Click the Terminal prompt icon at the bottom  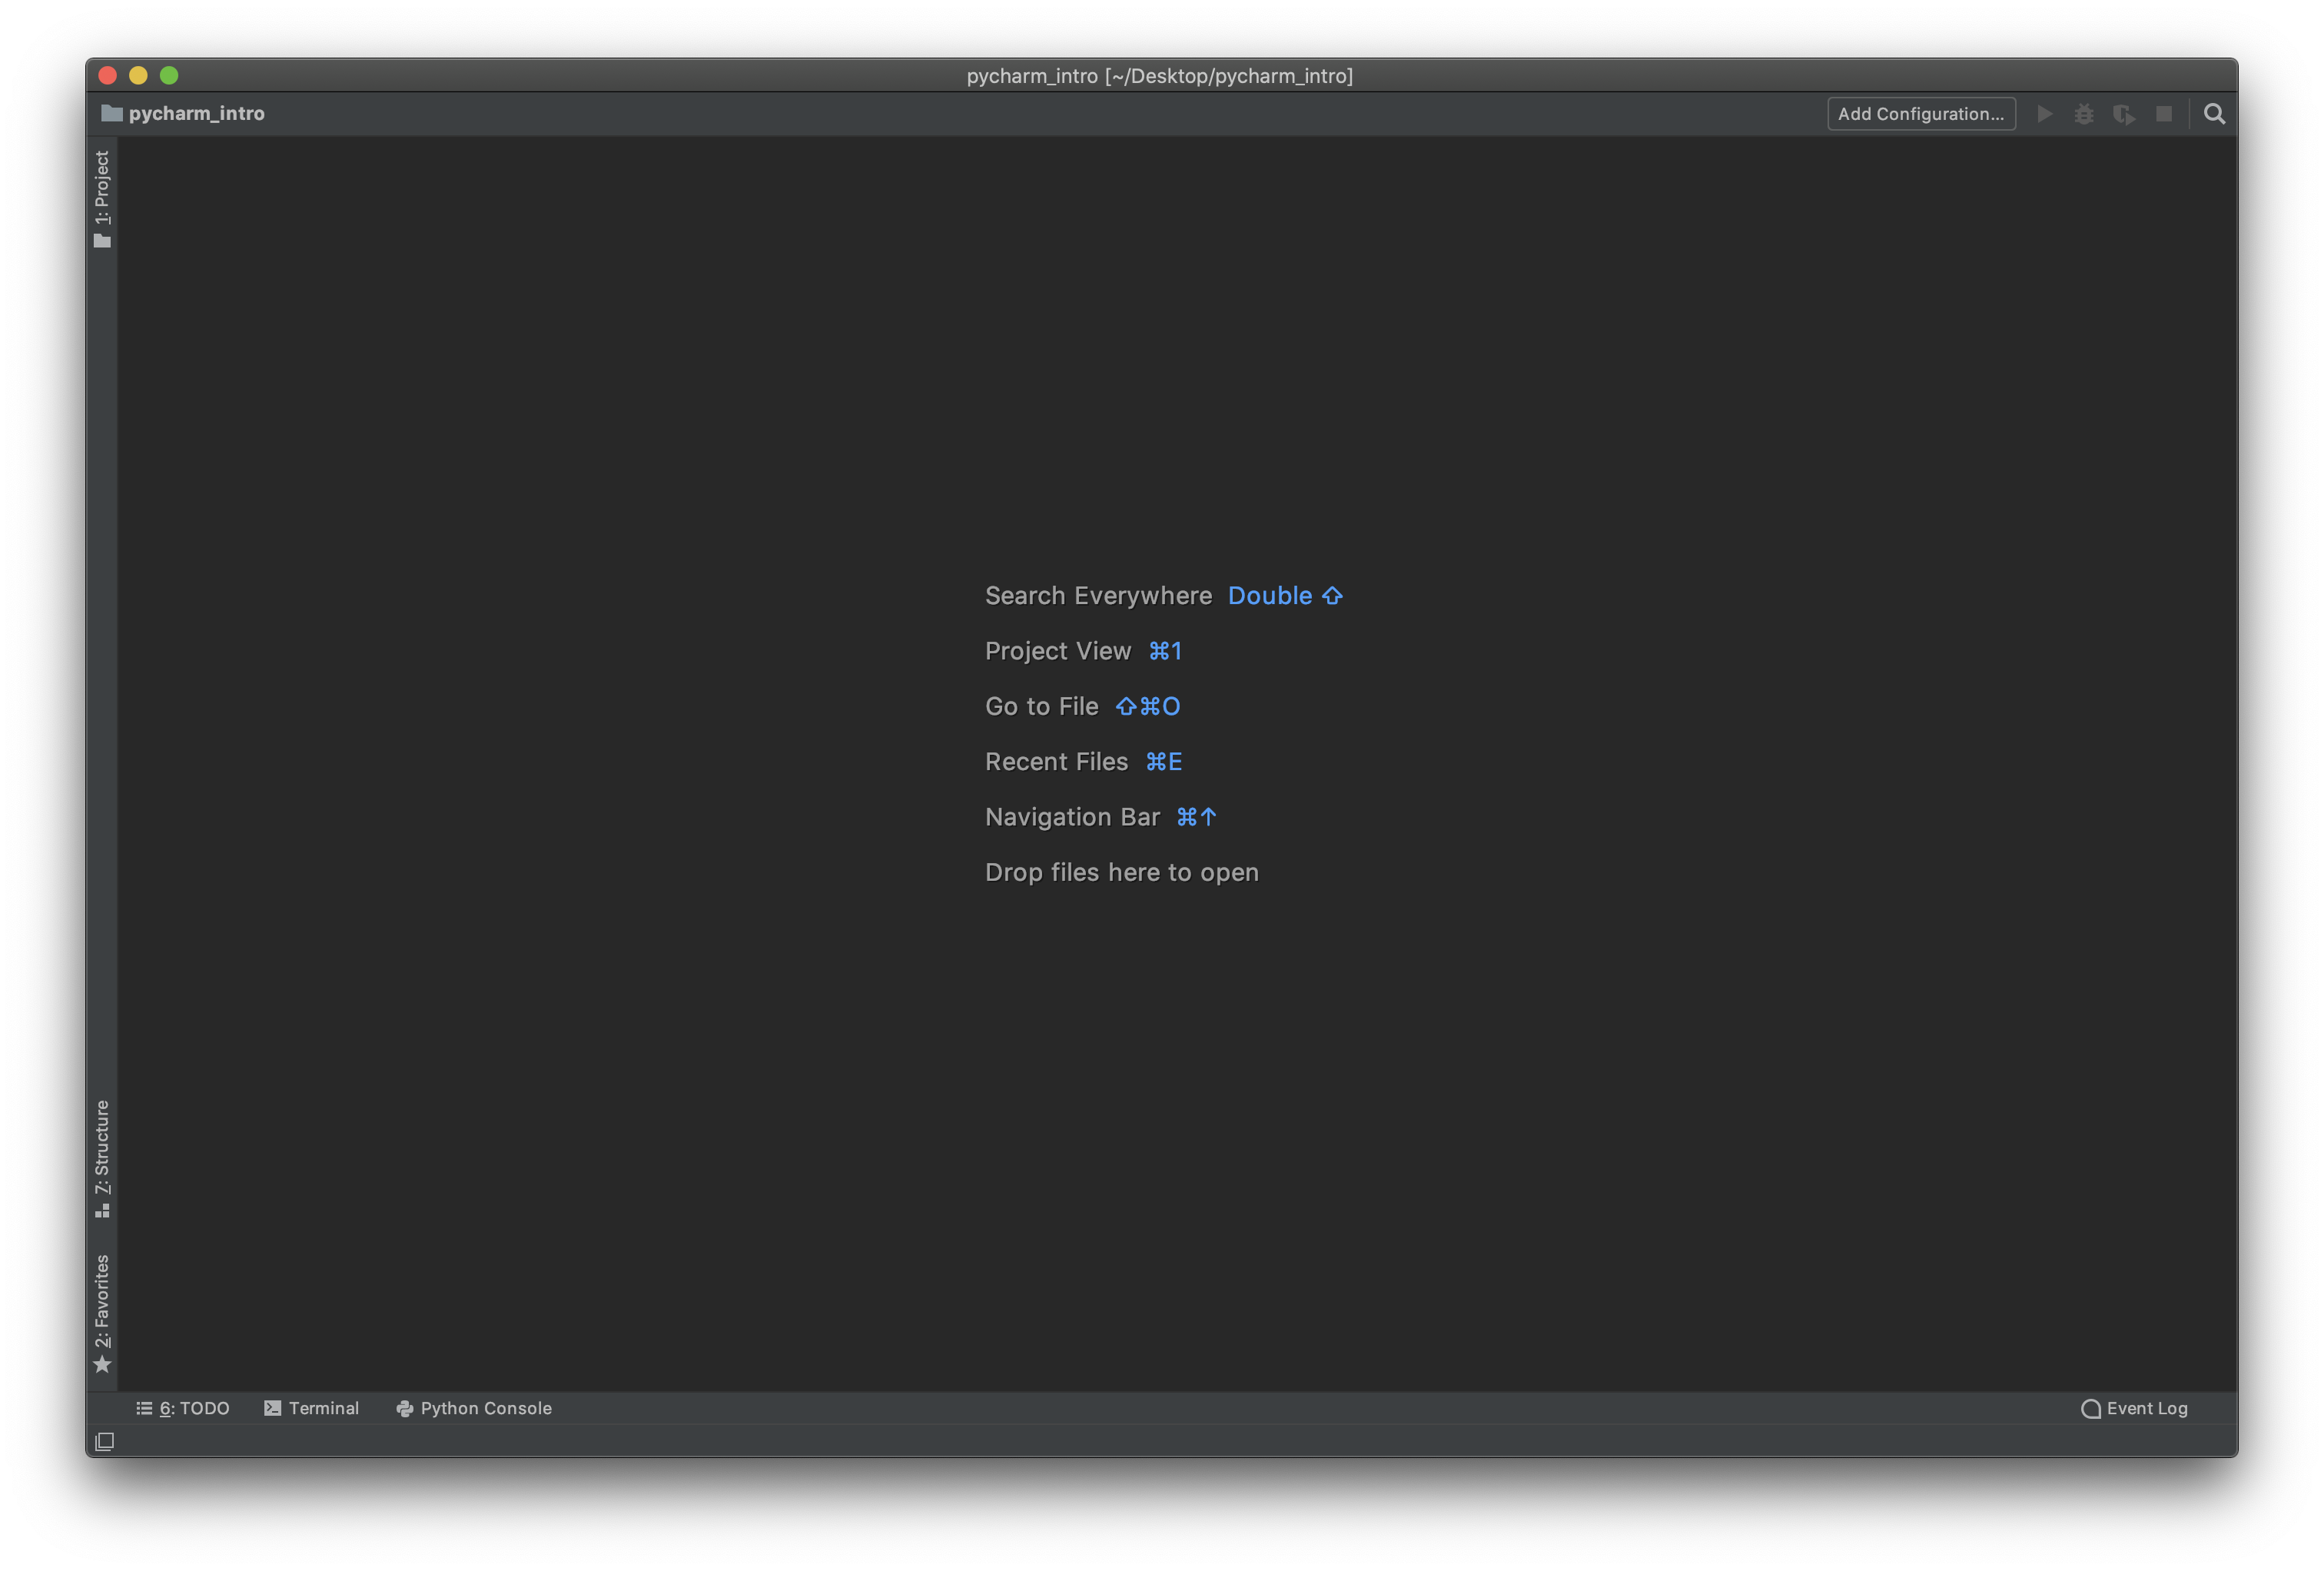click(x=272, y=1408)
